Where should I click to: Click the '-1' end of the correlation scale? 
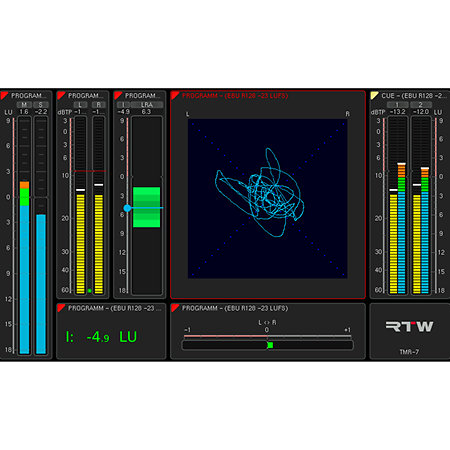pos(187,330)
